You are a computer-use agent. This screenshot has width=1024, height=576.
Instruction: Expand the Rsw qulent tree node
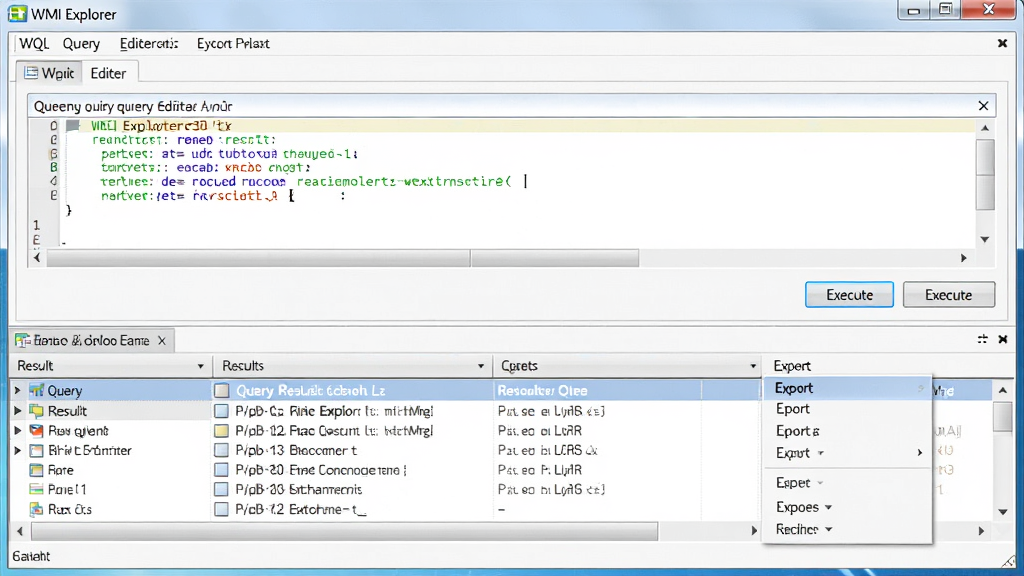18,430
